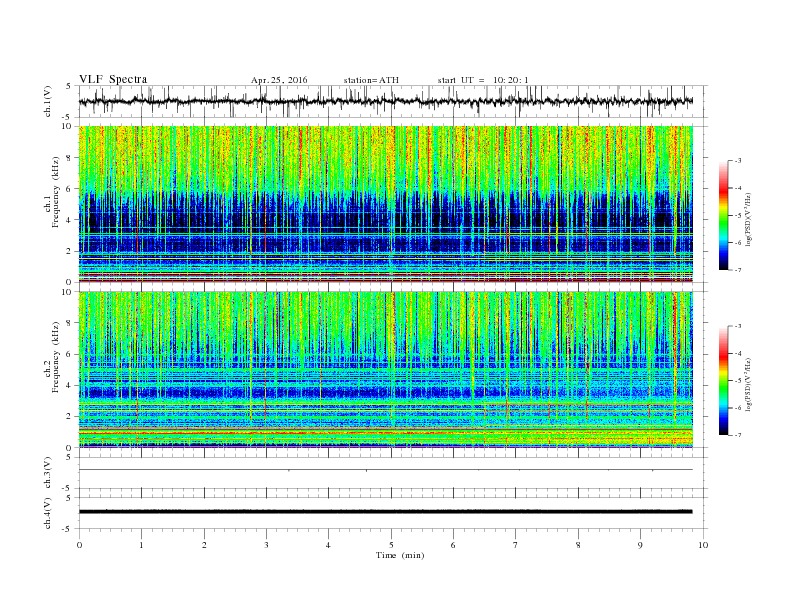Viewport: 792px width, 612px height.
Task: Click time-axis tick label "3" at the bottom
Action: coord(266,545)
